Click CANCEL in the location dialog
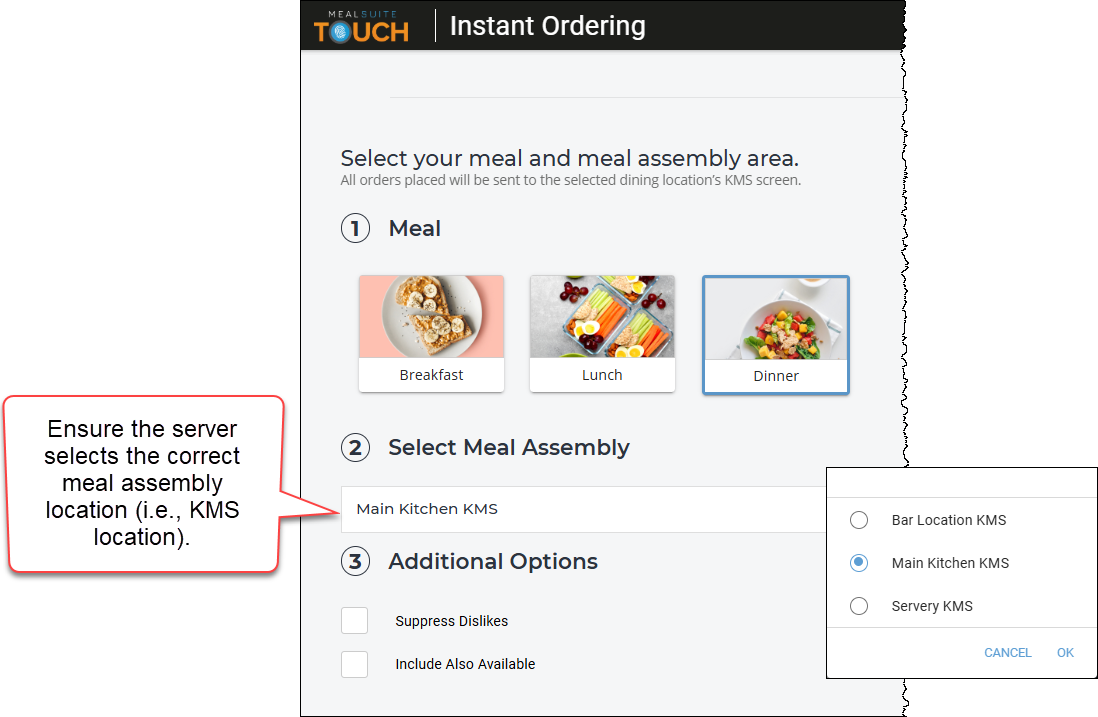Image resolution: width=1098 pixels, height=717 pixels. pyautogui.click(x=1008, y=653)
